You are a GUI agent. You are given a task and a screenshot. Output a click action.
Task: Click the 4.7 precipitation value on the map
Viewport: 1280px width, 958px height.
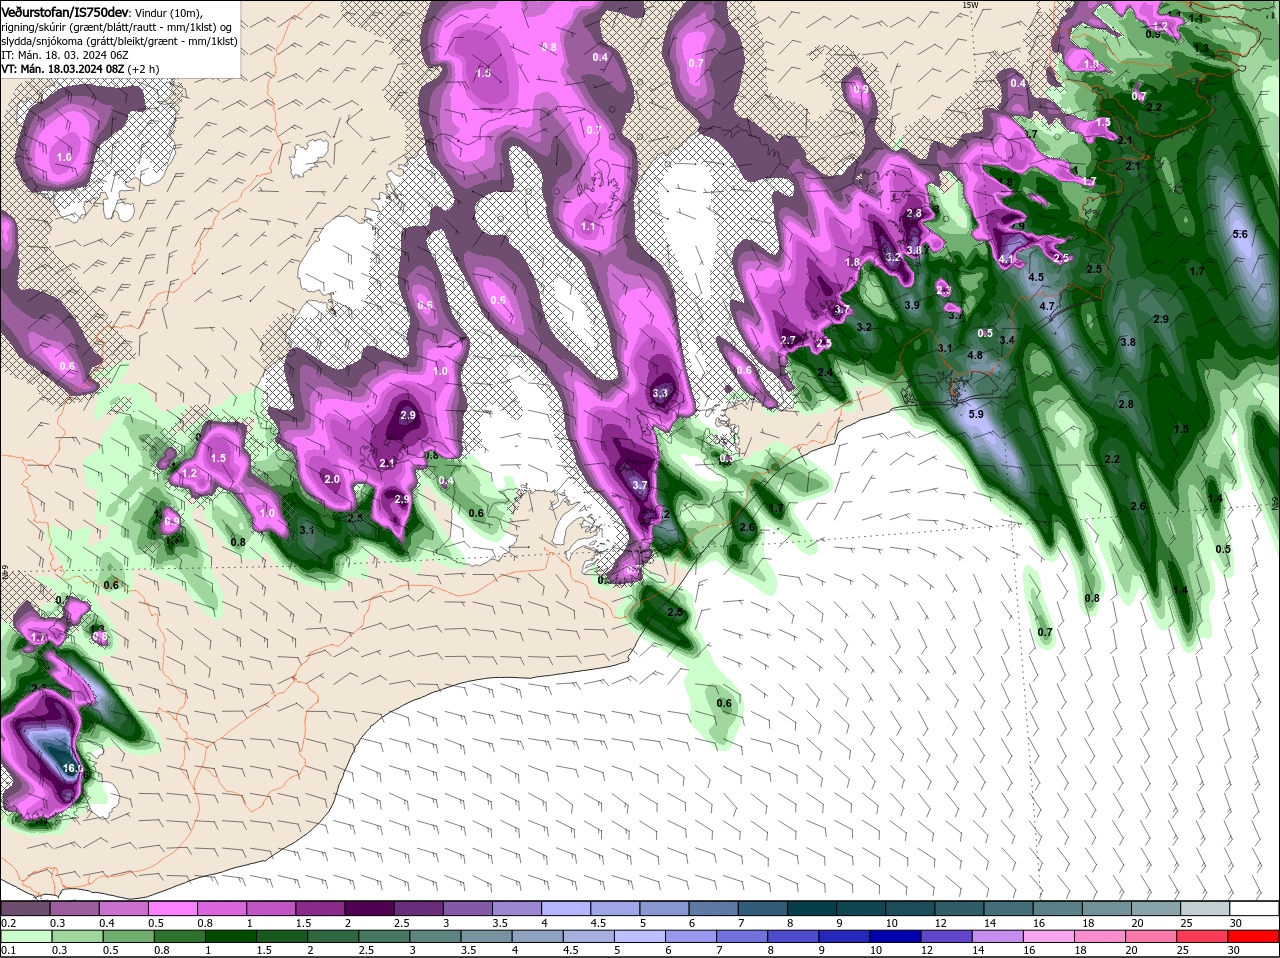(1047, 306)
